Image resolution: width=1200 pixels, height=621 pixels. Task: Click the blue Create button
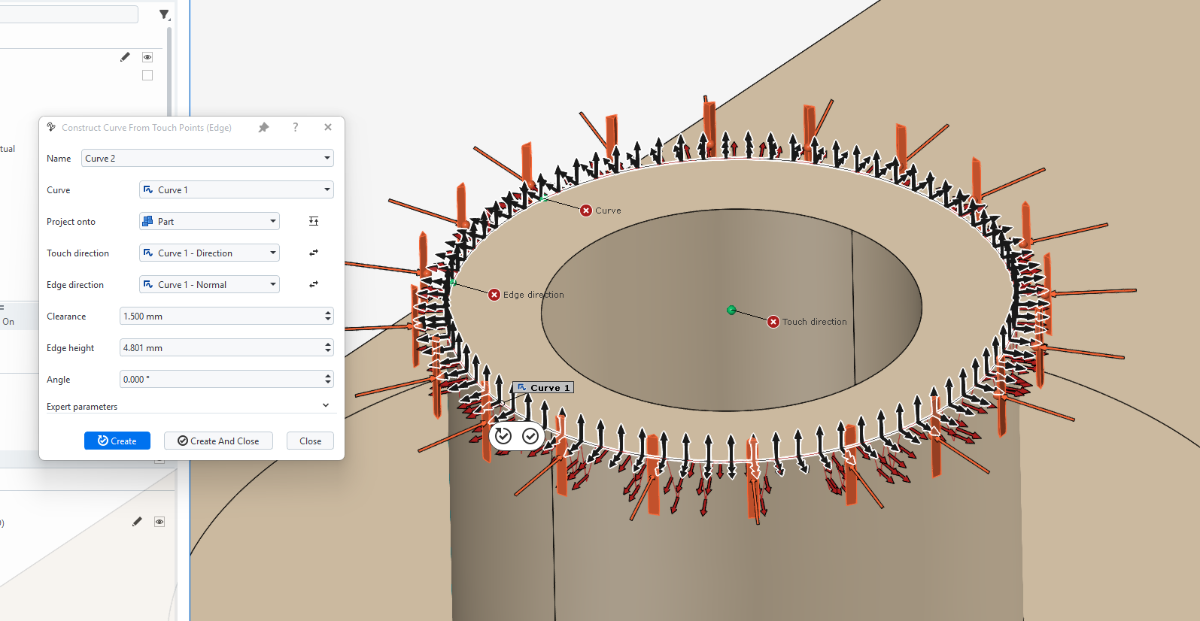tap(117, 441)
